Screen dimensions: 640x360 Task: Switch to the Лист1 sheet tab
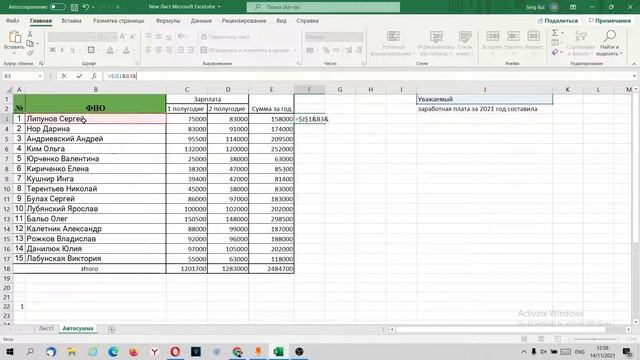tap(46, 329)
